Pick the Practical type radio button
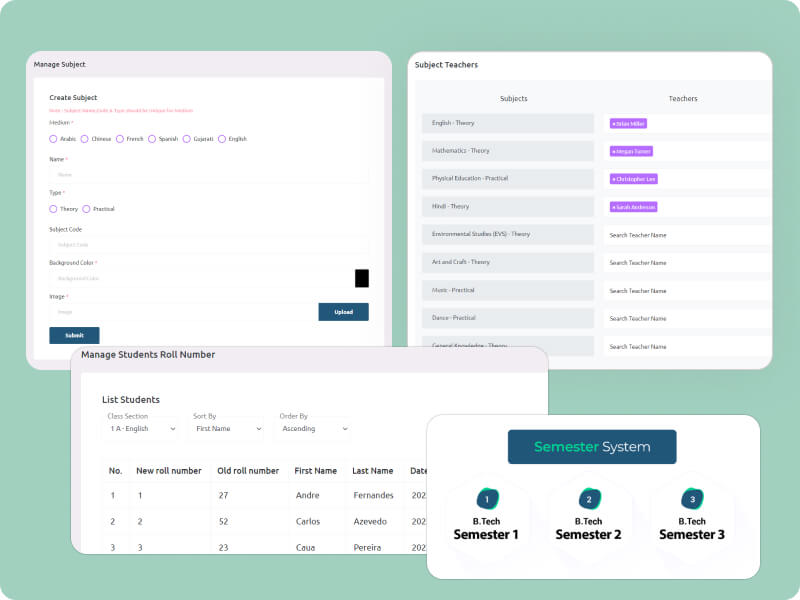 pyautogui.click(x=86, y=209)
